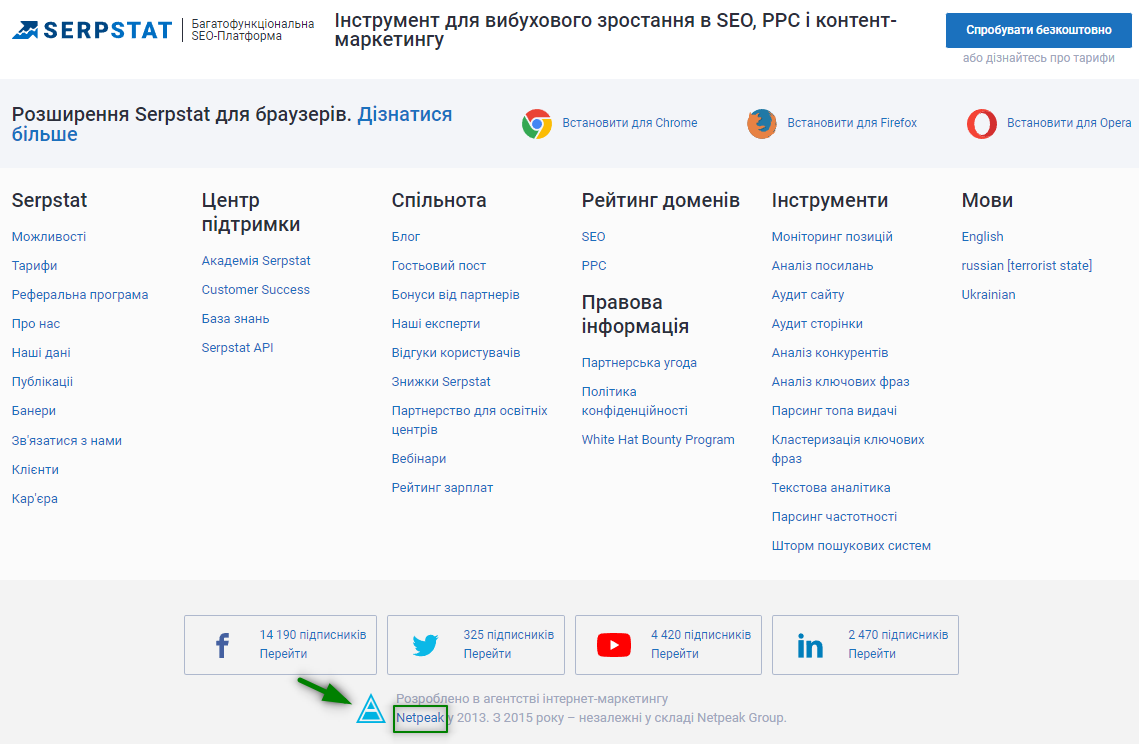Image resolution: width=1139 pixels, height=744 pixels.
Task: Open White Hat Bounty Program
Action: [658, 440]
